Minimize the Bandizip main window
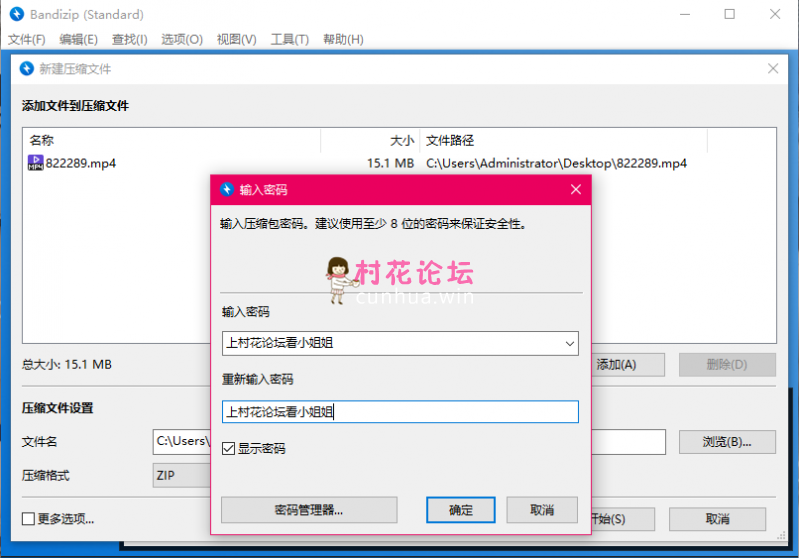This screenshot has height=558, width=799. [685, 14]
